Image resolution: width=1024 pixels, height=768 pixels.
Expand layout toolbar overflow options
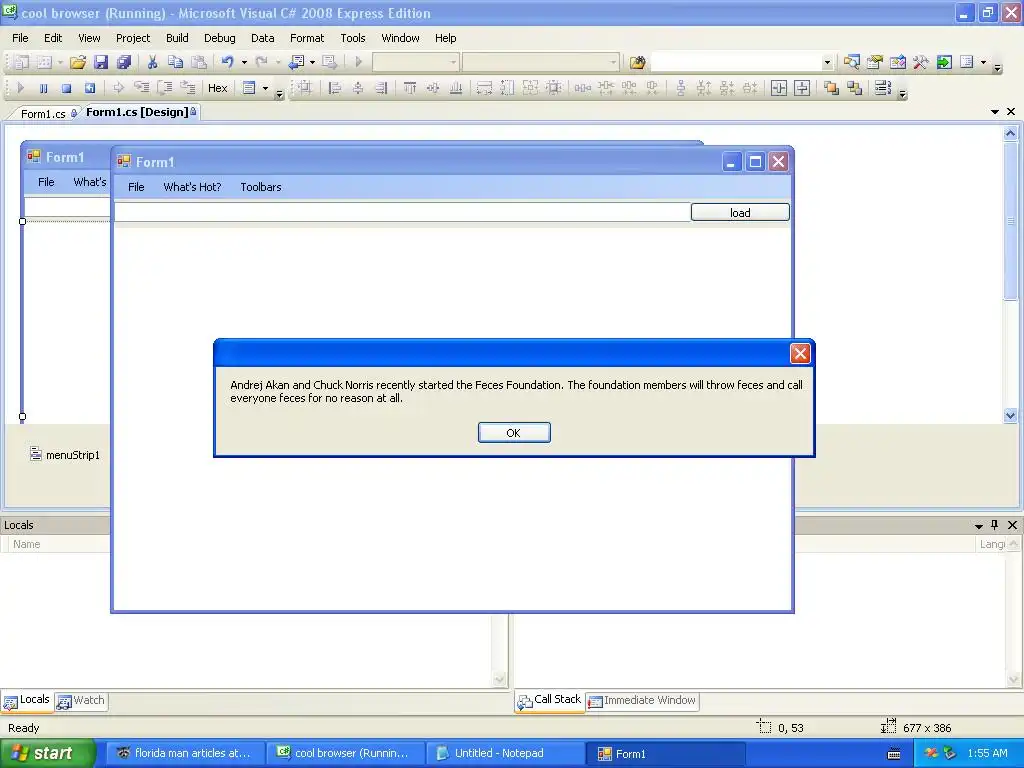(903, 94)
